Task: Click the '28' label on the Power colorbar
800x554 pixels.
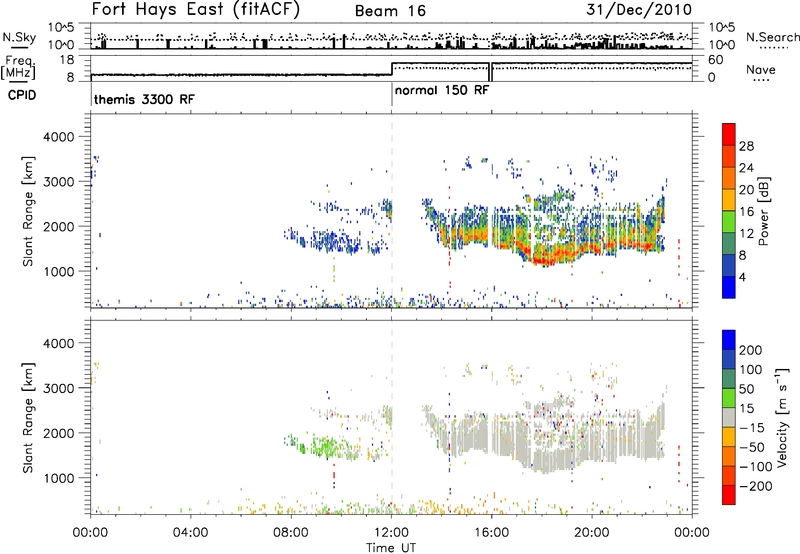Action: (746, 146)
